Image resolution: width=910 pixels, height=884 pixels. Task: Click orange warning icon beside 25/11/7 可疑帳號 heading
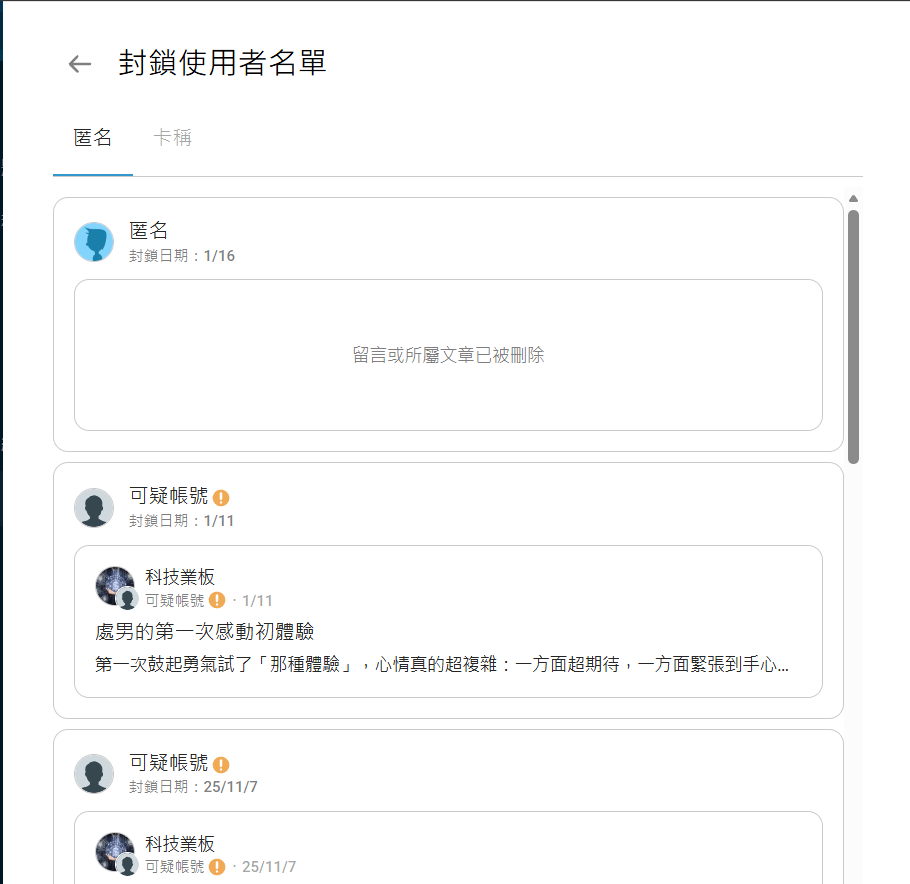tap(221, 764)
